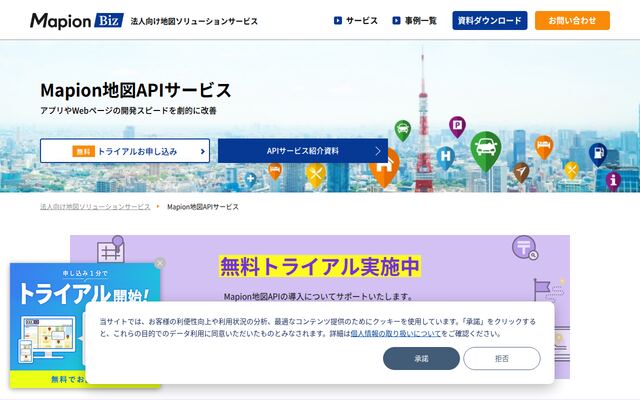This screenshot has height=400, width=640.
Task: Click postal search icon in purple banner
Action: click(x=524, y=247)
